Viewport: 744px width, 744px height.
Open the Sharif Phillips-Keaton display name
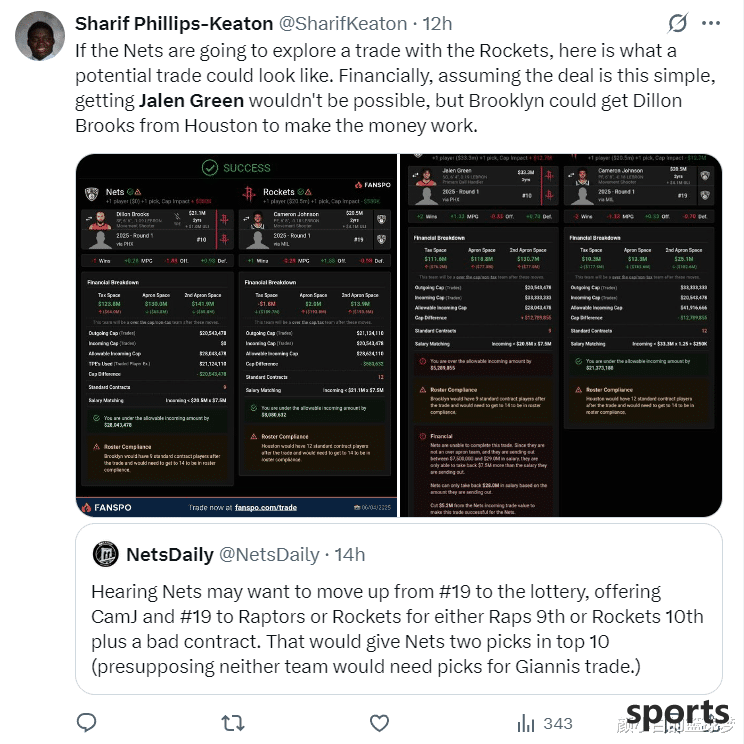click(x=174, y=24)
